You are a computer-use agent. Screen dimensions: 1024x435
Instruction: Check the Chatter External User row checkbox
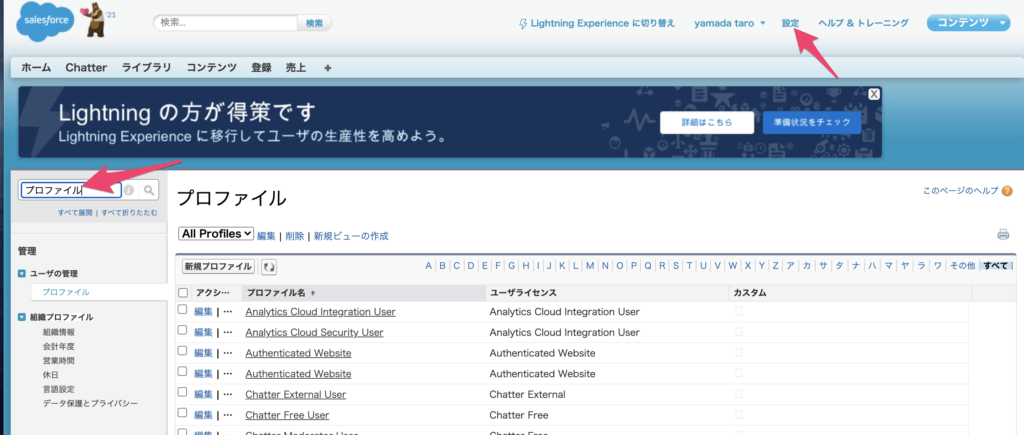pos(182,394)
